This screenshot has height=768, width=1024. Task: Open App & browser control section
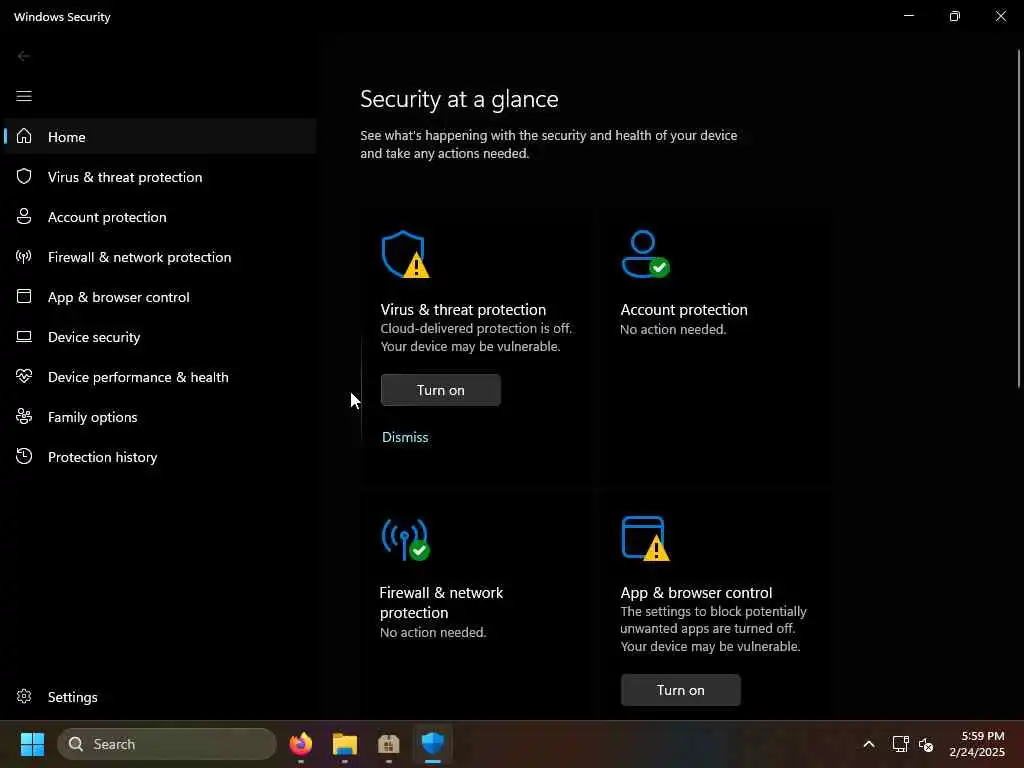pos(160,297)
